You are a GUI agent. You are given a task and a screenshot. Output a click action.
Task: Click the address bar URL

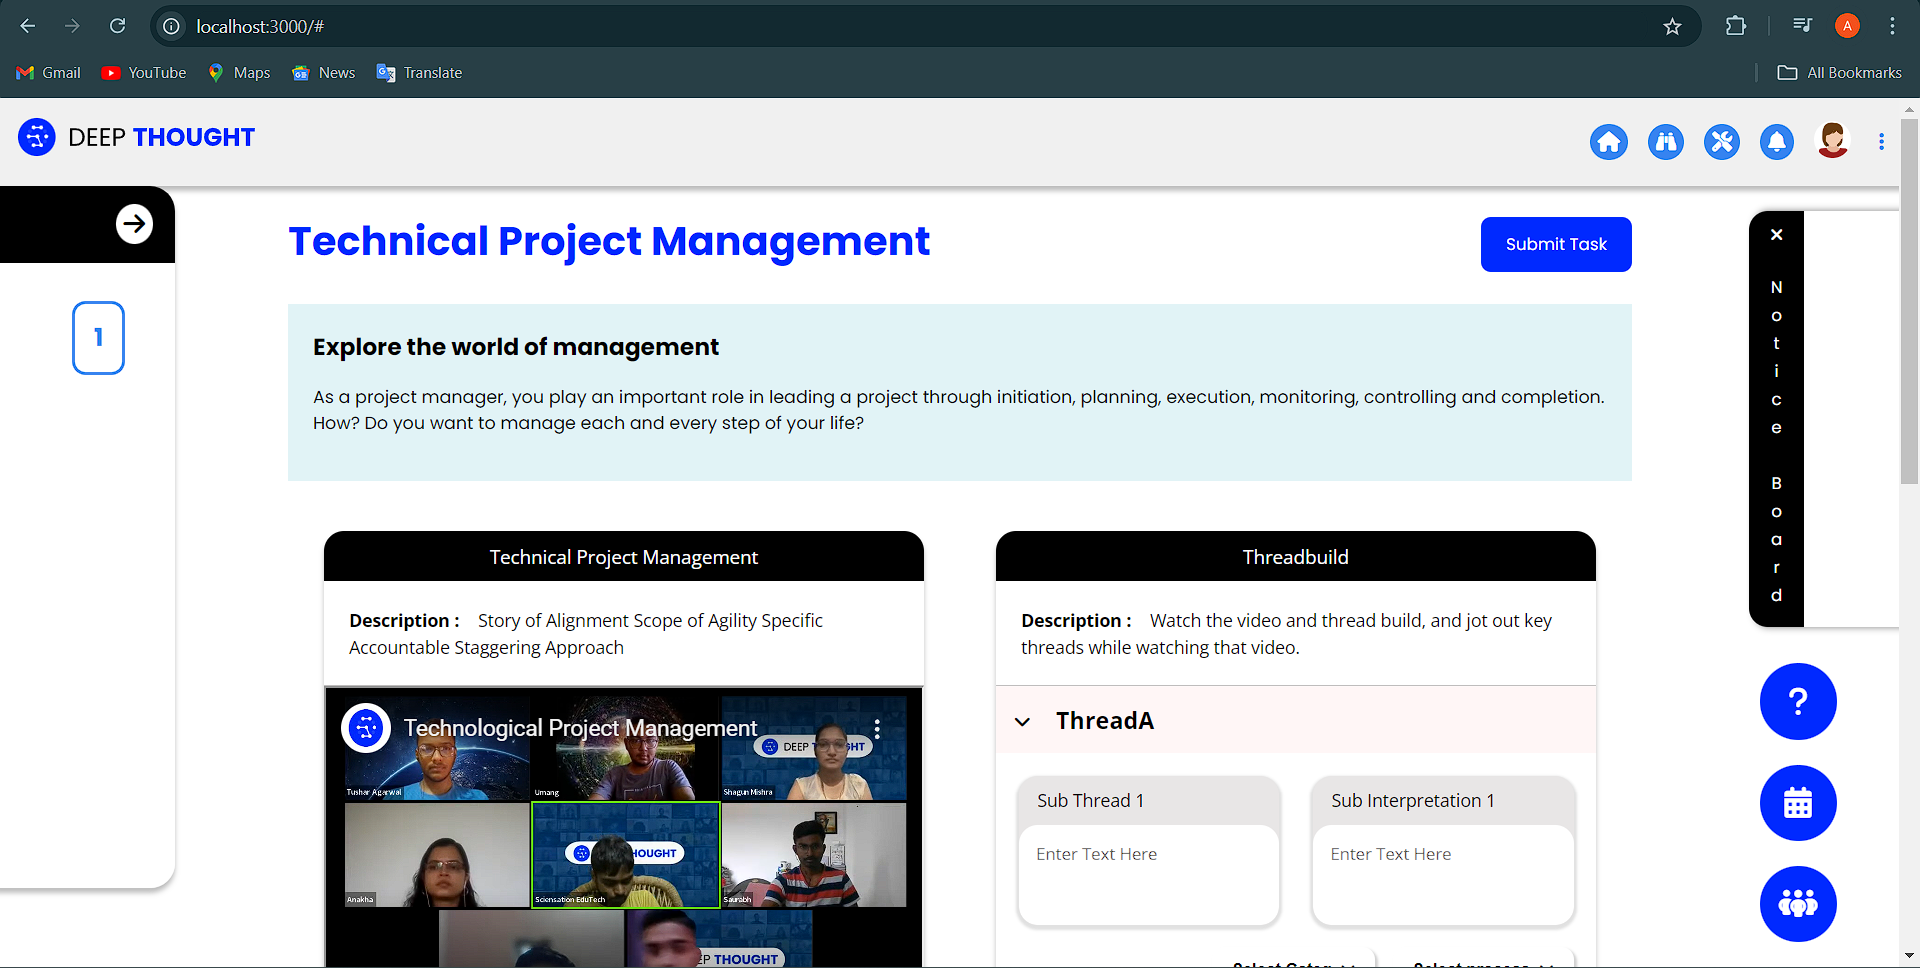click(260, 26)
